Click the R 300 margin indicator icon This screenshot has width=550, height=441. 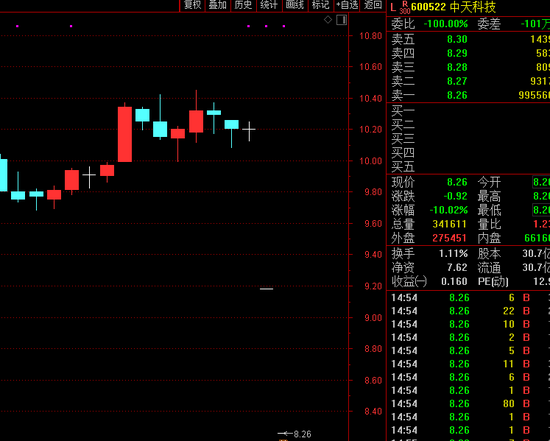pos(405,7)
